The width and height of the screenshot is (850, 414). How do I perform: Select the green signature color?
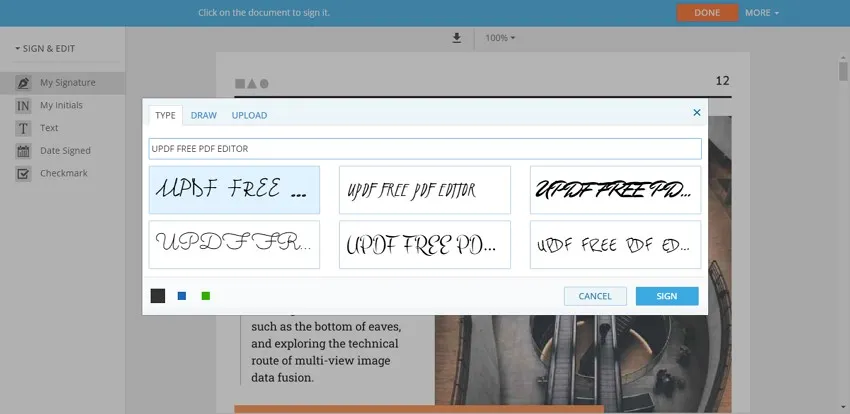(205, 296)
